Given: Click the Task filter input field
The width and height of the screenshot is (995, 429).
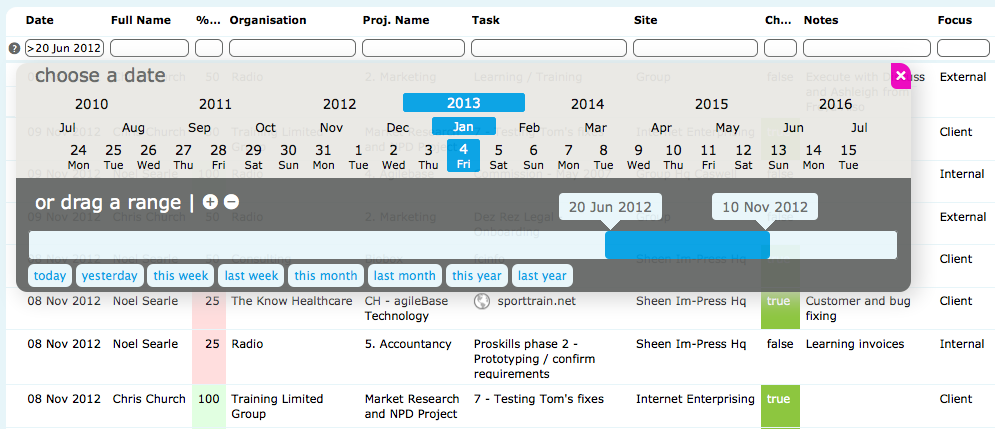Looking at the screenshot, I should tap(547, 48).
